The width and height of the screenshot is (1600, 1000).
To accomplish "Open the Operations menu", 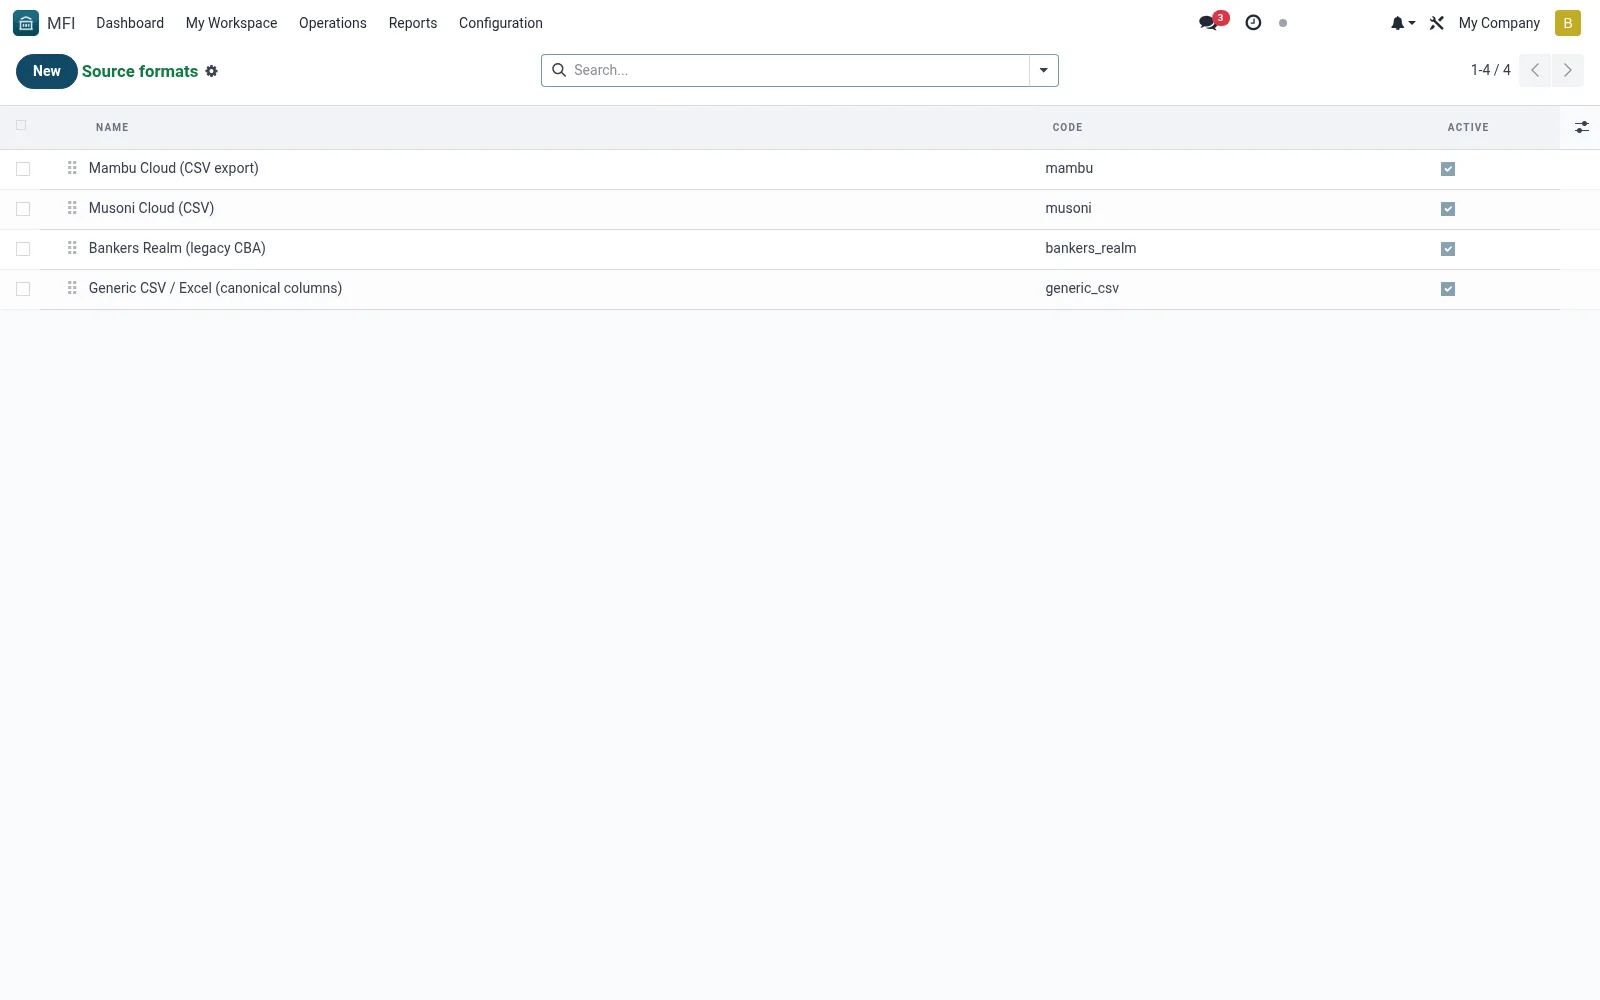I will coord(333,23).
